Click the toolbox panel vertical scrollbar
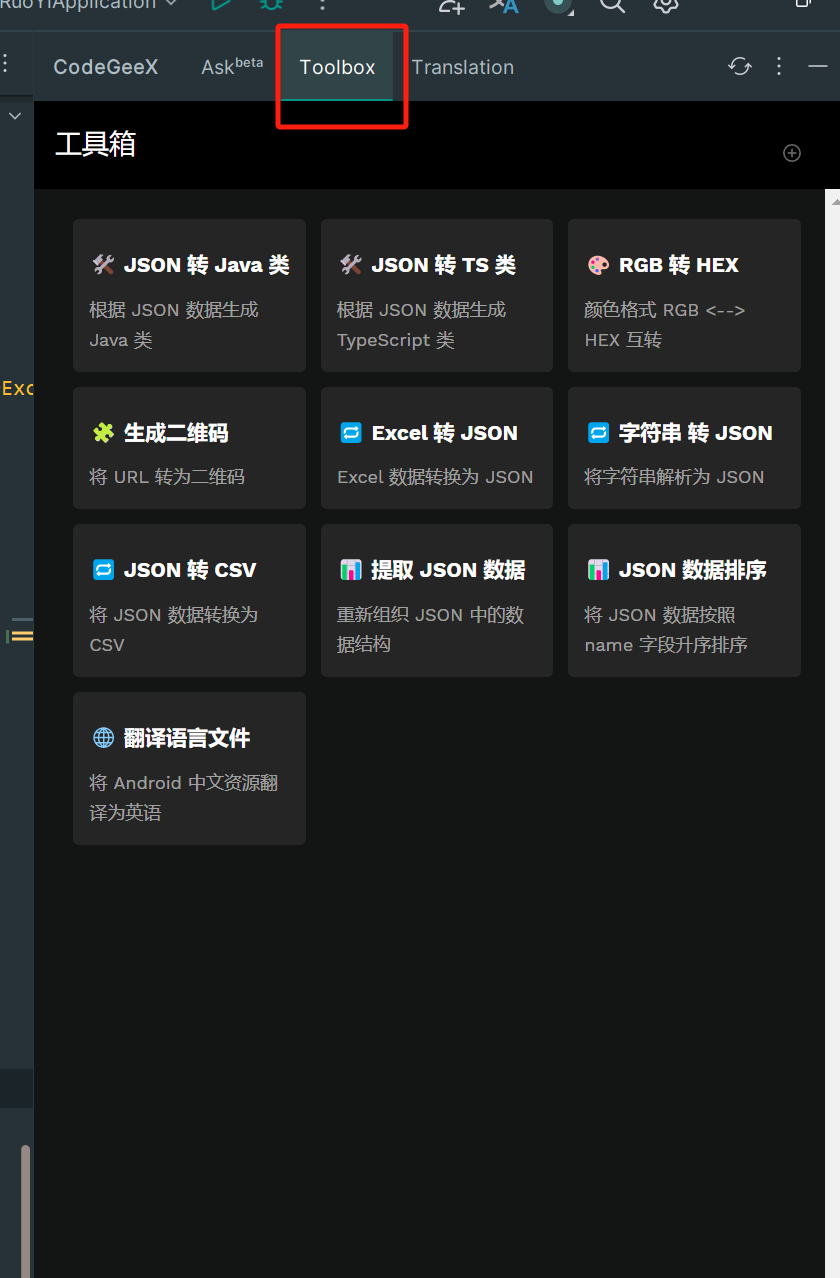 (x=832, y=733)
